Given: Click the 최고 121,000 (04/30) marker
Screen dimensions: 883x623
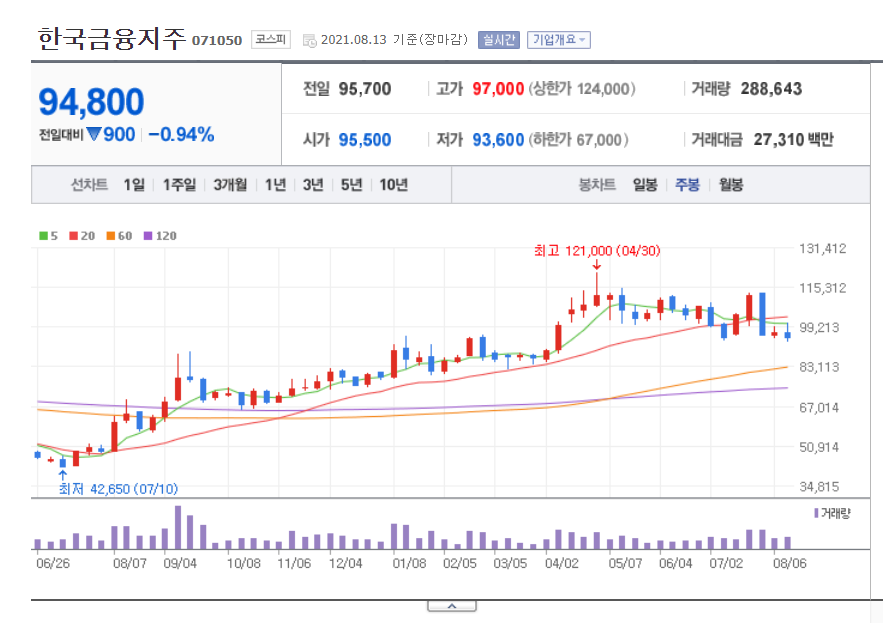Looking at the screenshot, I should tap(597, 251).
